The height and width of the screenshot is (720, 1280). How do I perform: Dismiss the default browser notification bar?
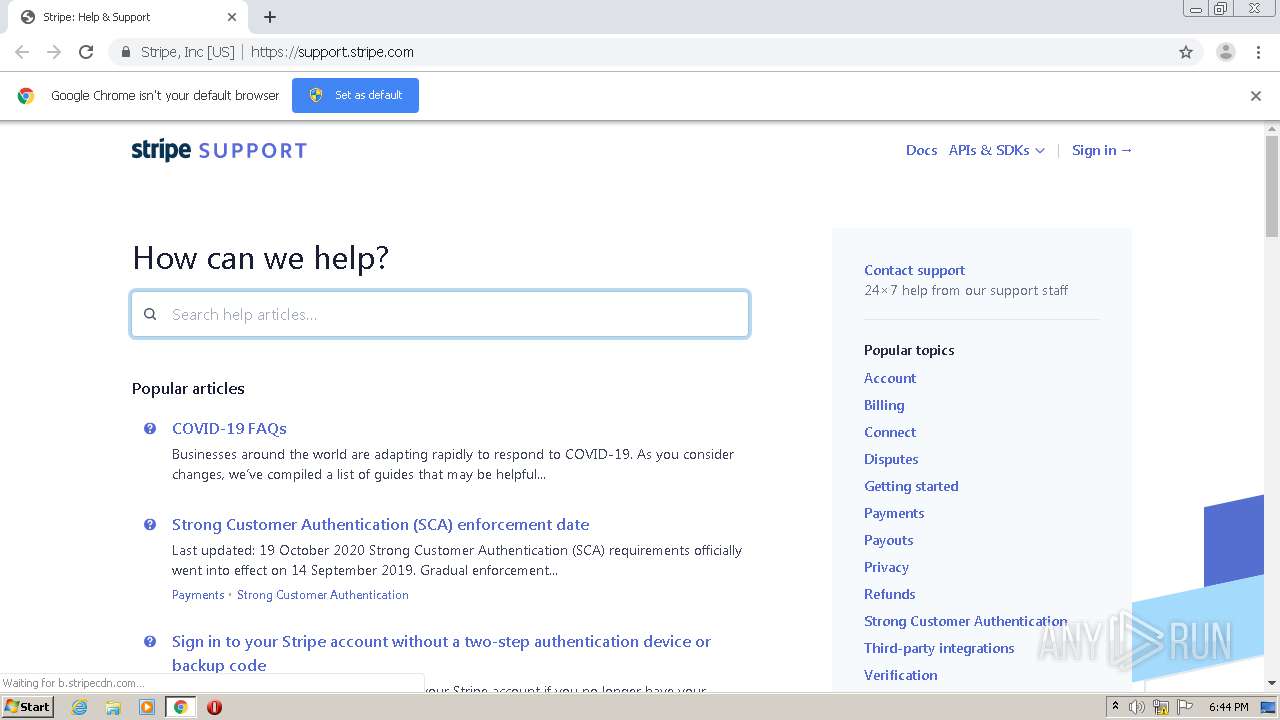tap(1256, 96)
